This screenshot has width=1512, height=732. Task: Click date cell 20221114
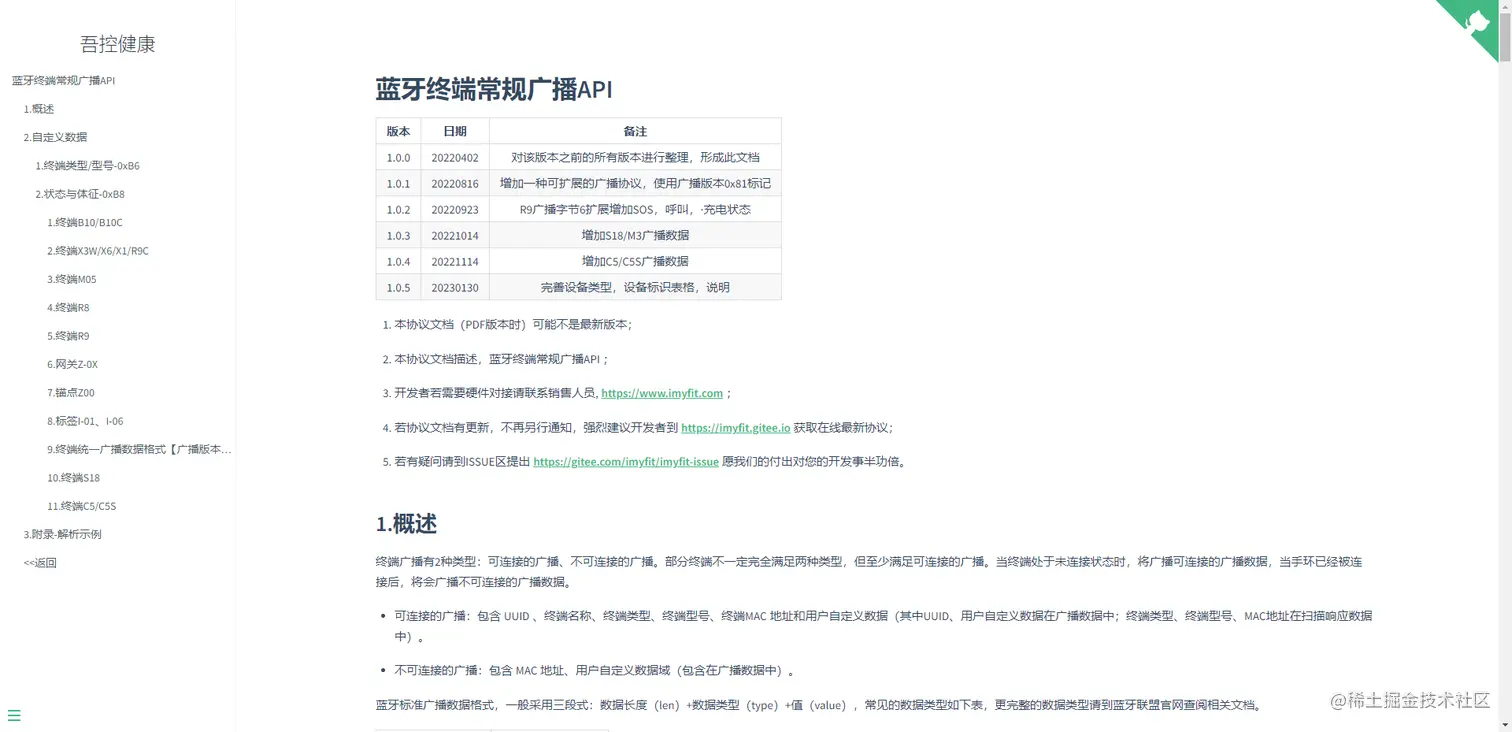455,261
